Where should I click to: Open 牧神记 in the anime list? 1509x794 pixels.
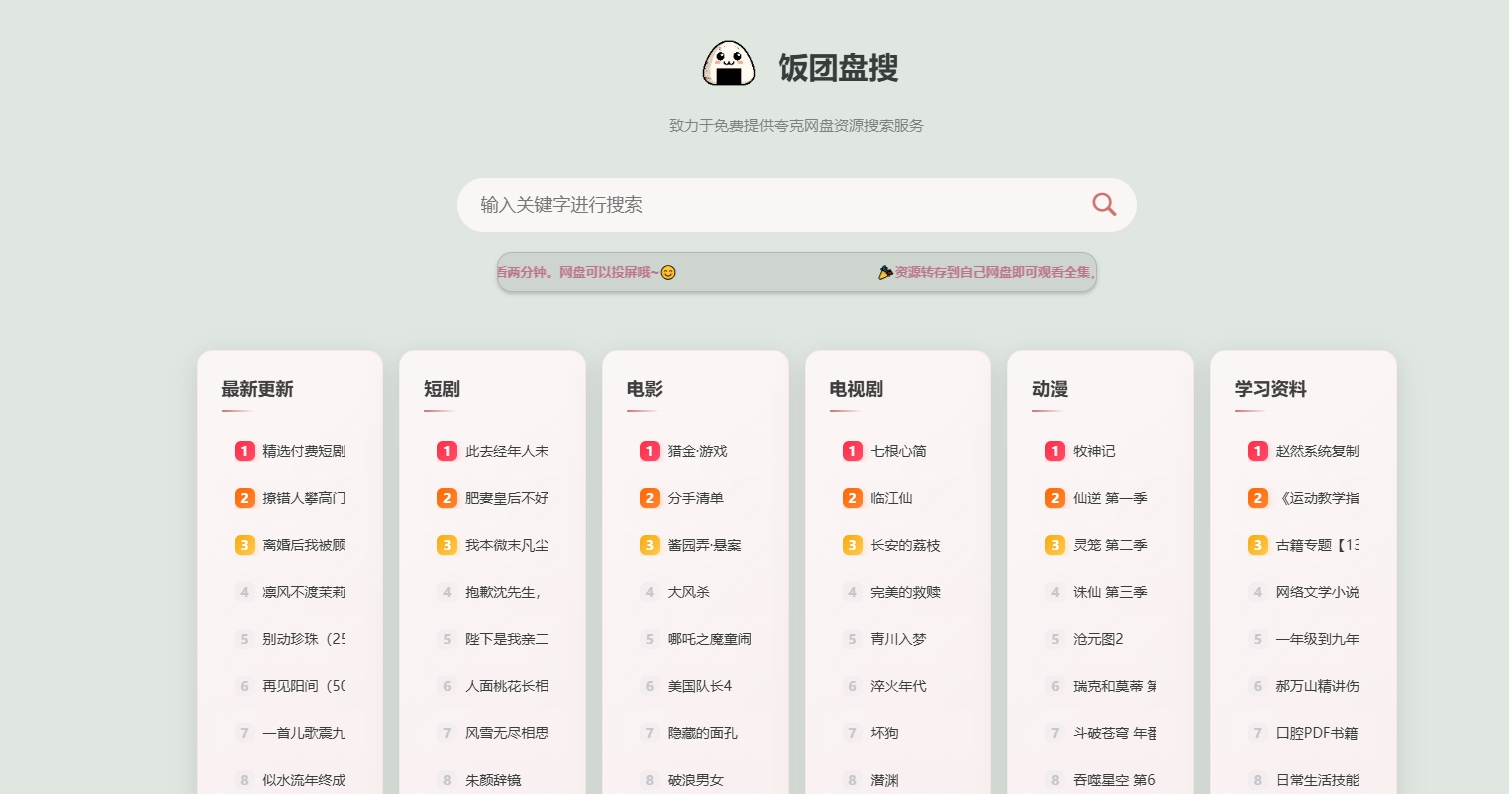[1094, 451]
